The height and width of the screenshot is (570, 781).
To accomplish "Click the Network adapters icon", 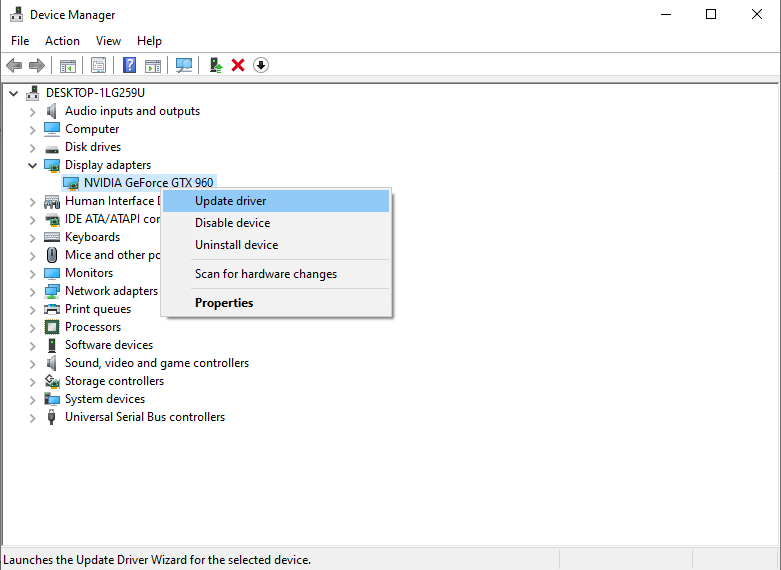I will [x=52, y=291].
